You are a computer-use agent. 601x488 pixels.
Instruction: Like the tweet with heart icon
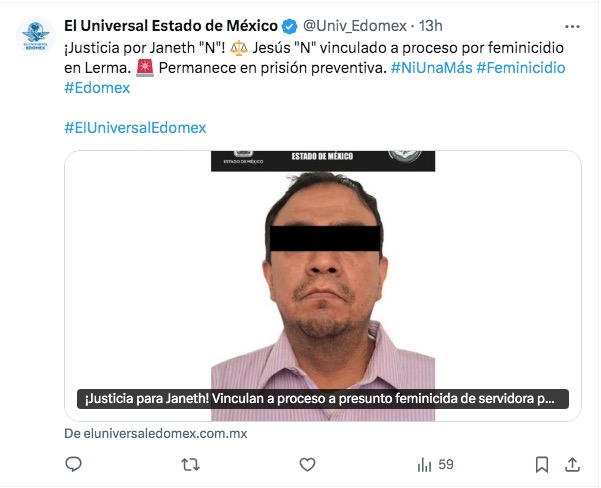307,465
